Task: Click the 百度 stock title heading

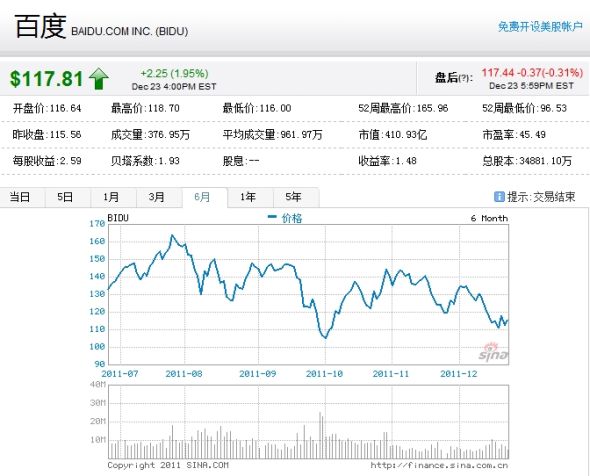Action: 40,26
